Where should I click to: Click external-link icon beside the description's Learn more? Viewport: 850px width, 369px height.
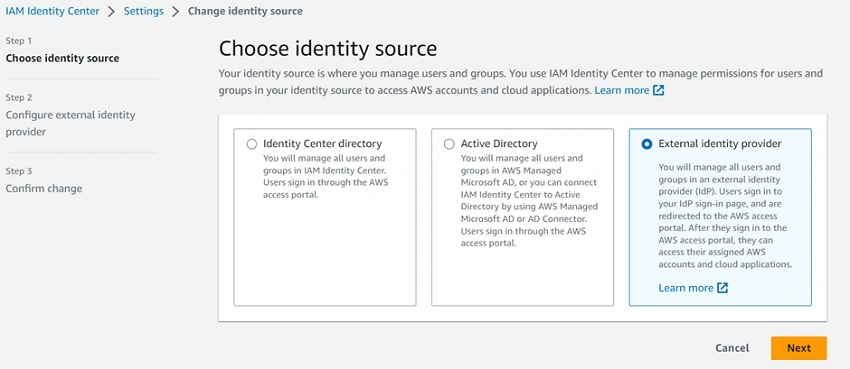pyautogui.click(x=659, y=90)
